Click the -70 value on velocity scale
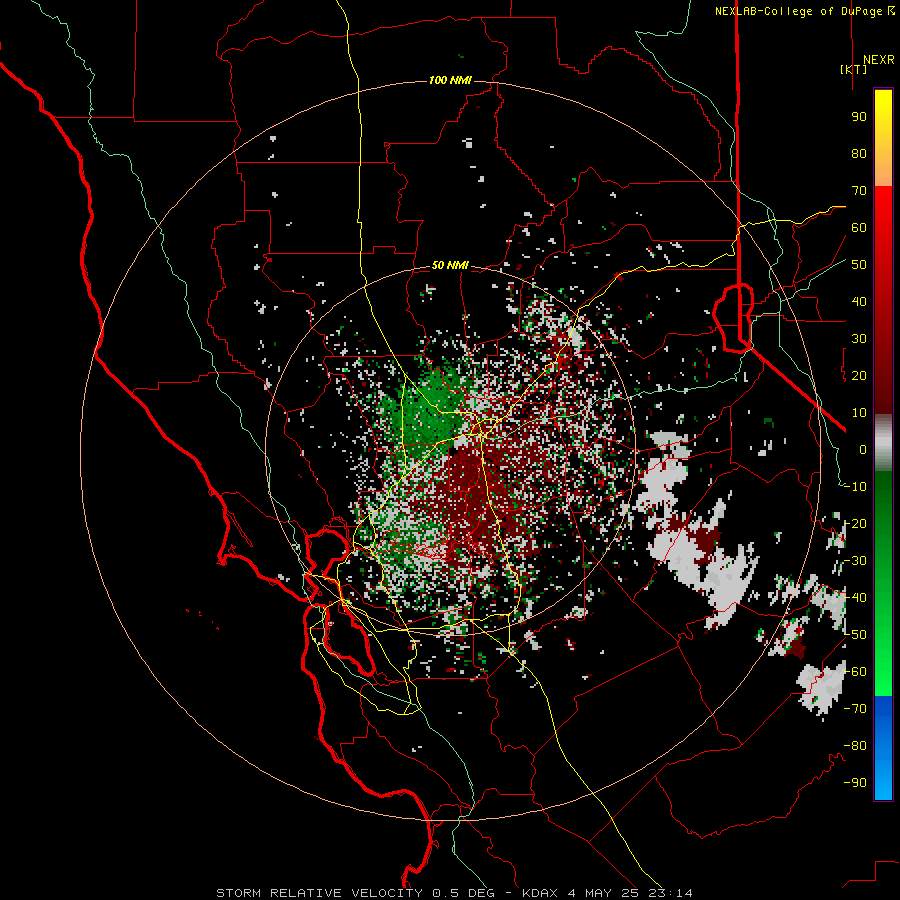The width and height of the screenshot is (900, 900). [855, 709]
